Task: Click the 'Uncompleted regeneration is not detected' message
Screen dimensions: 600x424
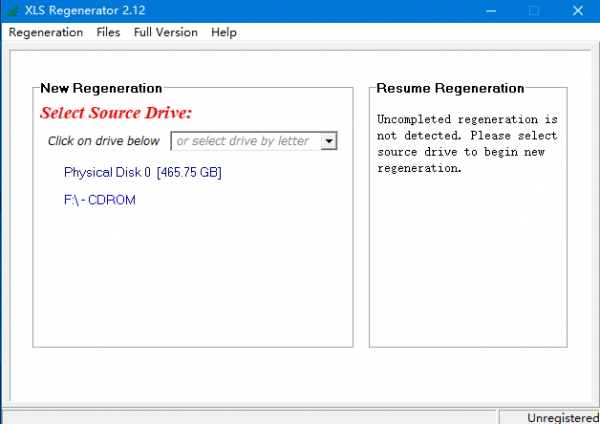Action: tap(467, 144)
